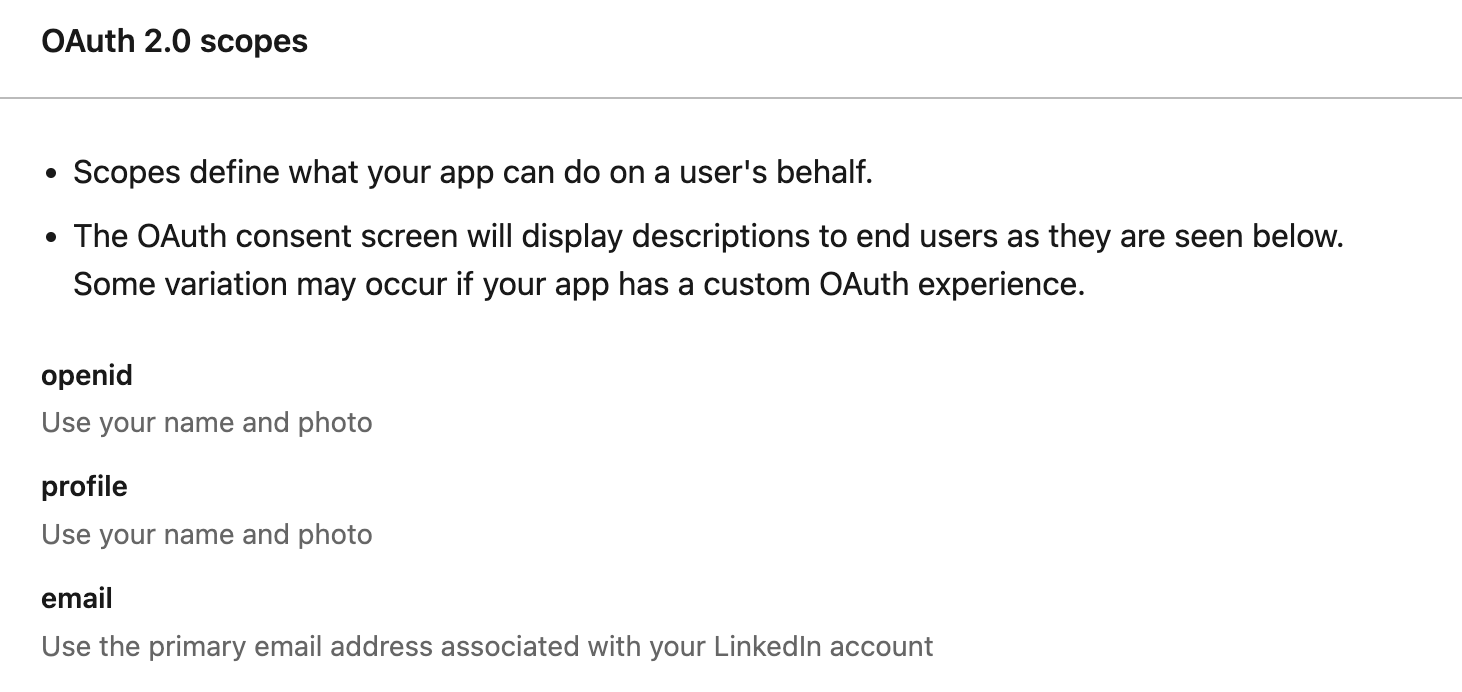1462x692 pixels.
Task: Click the horizontal divider below the heading
Action: (731, 98)
